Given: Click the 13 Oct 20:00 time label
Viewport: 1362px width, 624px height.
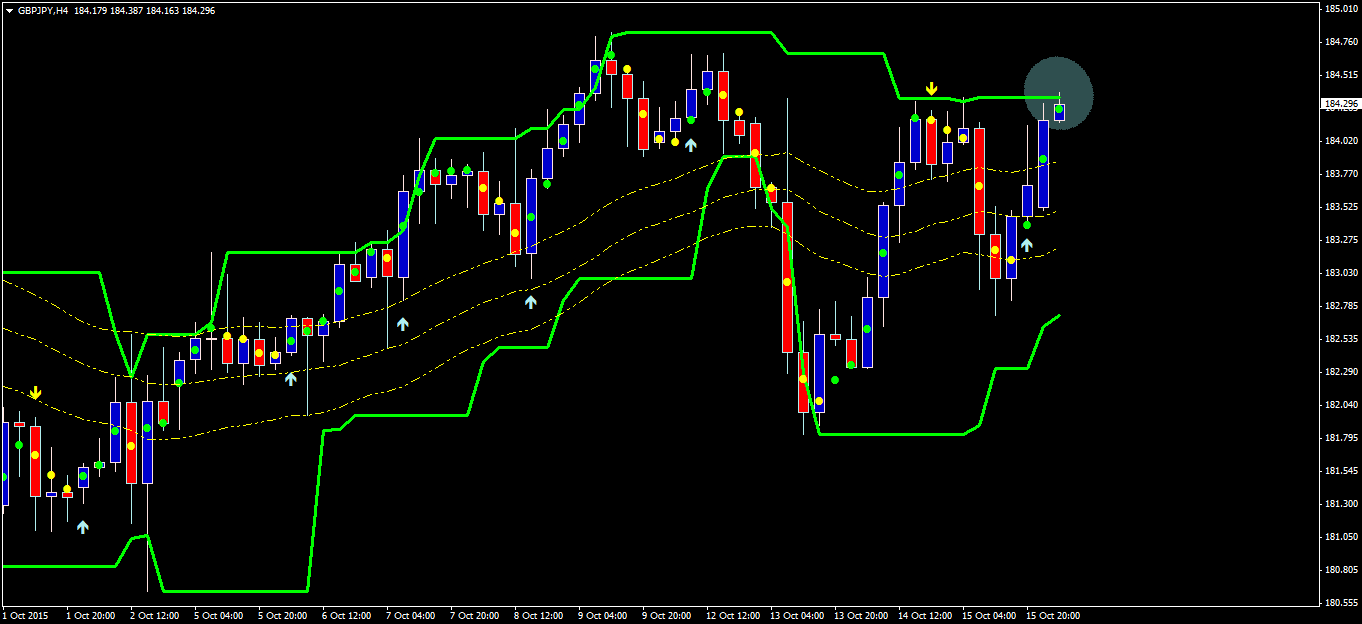Looking at the screenshot, I should pyautogui.click(x=861, y=616).
